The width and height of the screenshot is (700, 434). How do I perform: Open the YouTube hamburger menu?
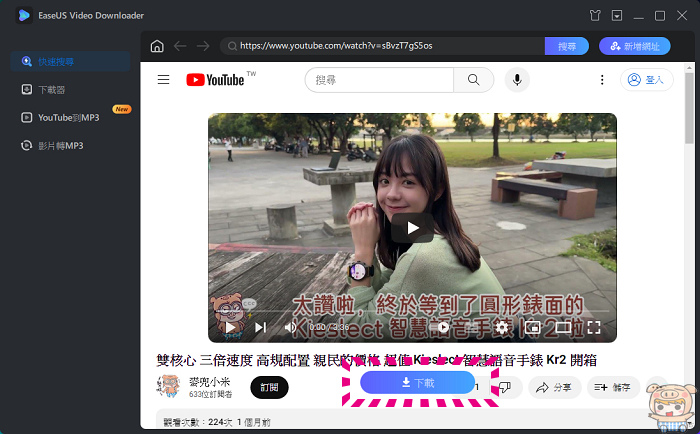[163, 80]
